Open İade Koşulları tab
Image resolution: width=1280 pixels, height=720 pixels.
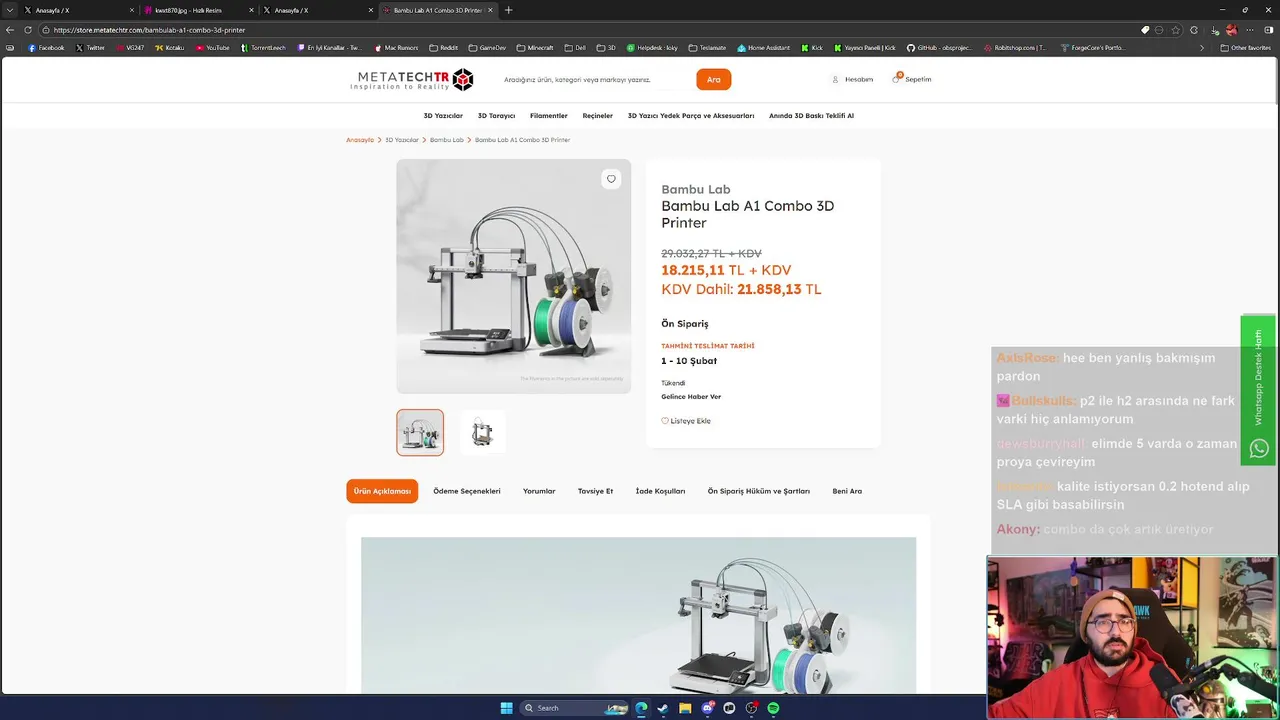[x=660, y=491]
